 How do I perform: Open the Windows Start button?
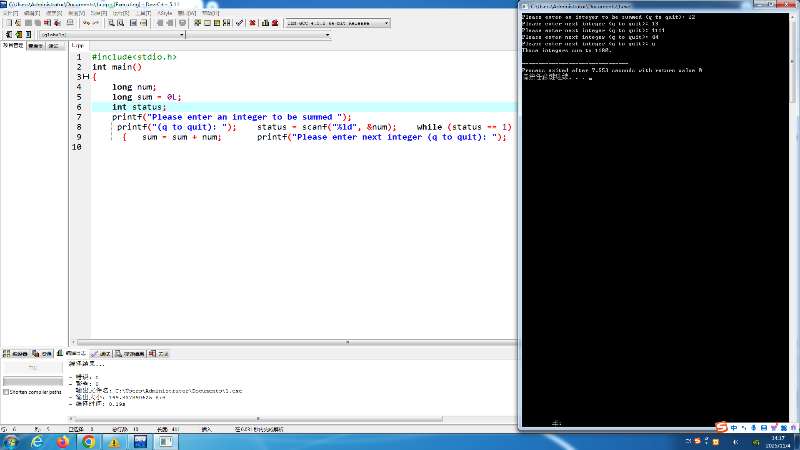(x=10, y=442)
